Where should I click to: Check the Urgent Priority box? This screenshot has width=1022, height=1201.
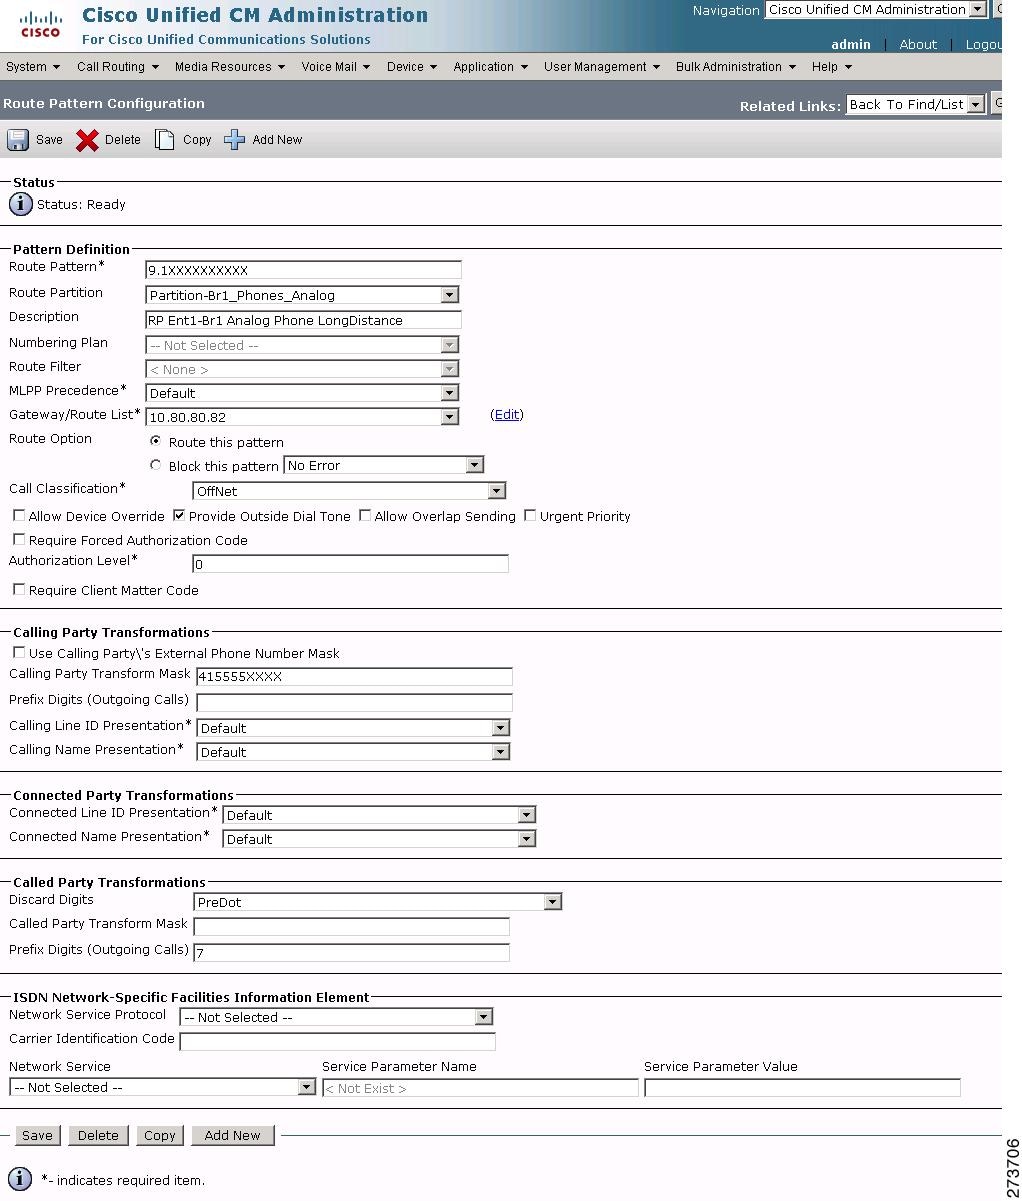point(530,516)
